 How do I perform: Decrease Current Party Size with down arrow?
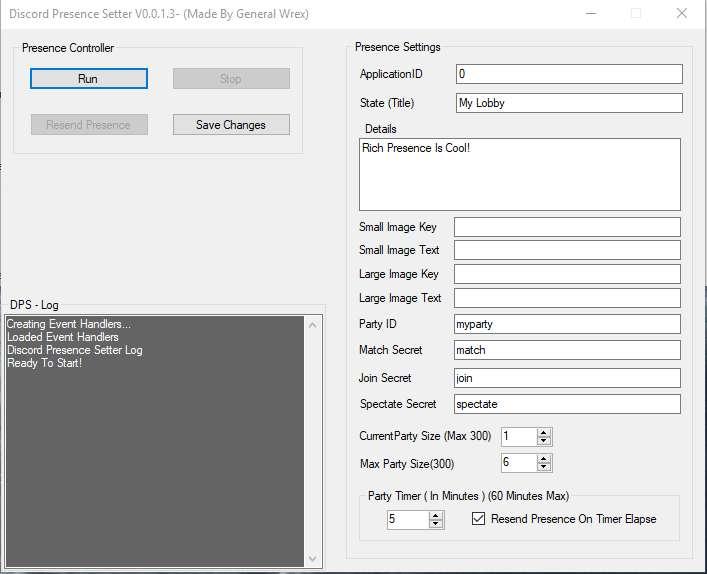pos(544,441)
